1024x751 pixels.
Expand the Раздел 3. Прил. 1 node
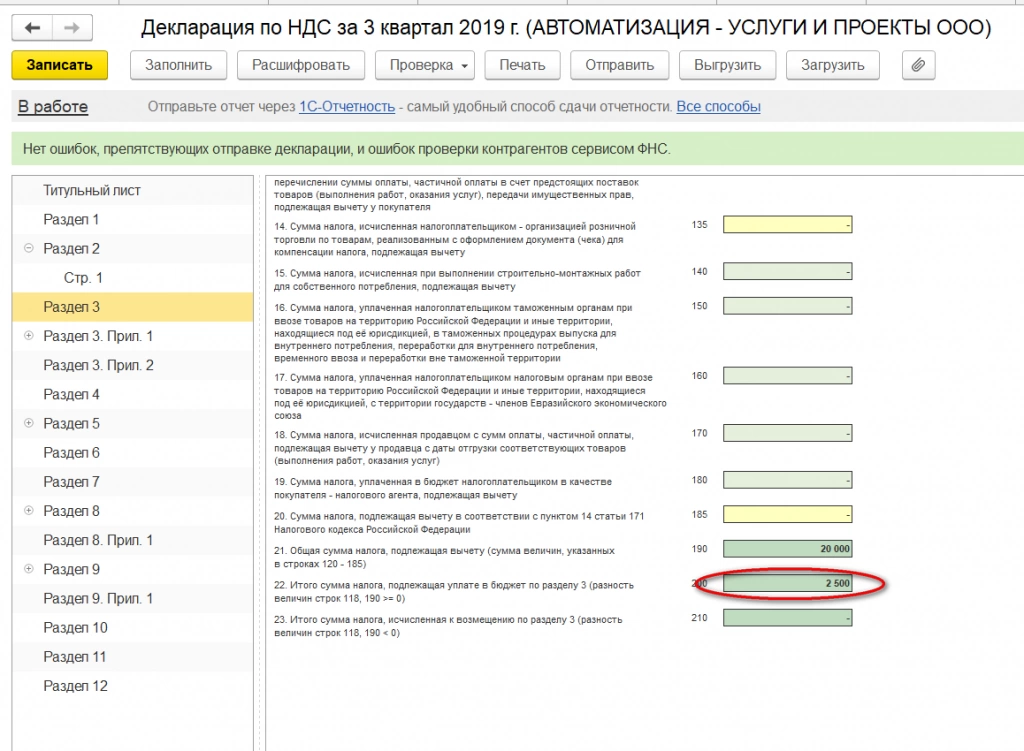coord(29,336)
